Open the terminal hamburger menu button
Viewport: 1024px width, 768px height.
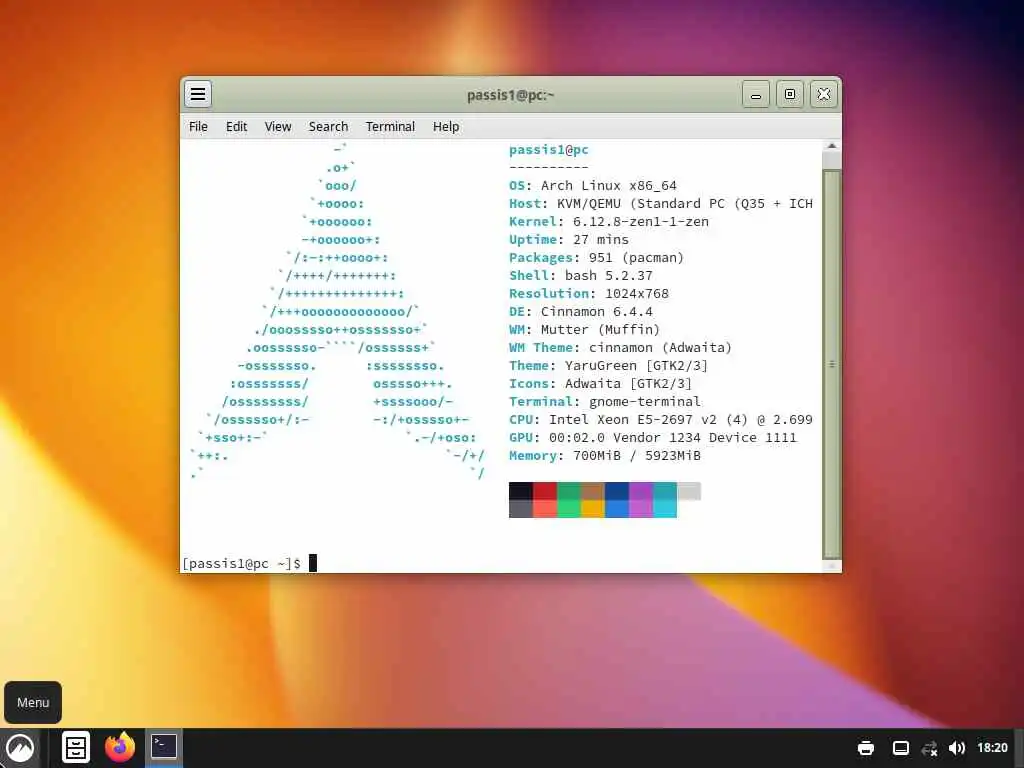click(198, 94)
